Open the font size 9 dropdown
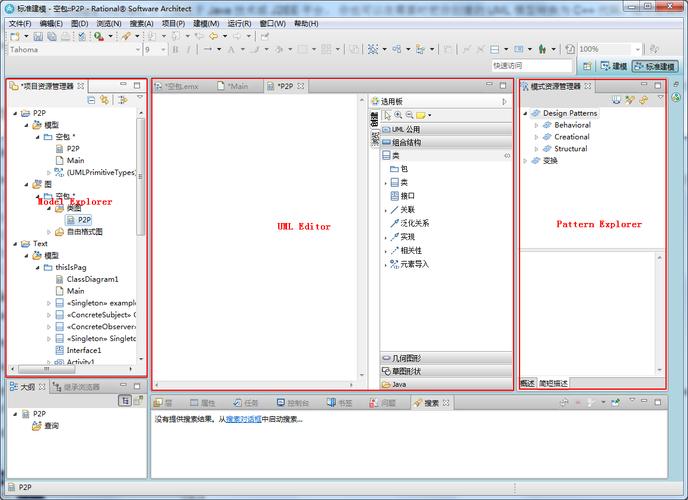688x500 pixels. coord(163,50)
